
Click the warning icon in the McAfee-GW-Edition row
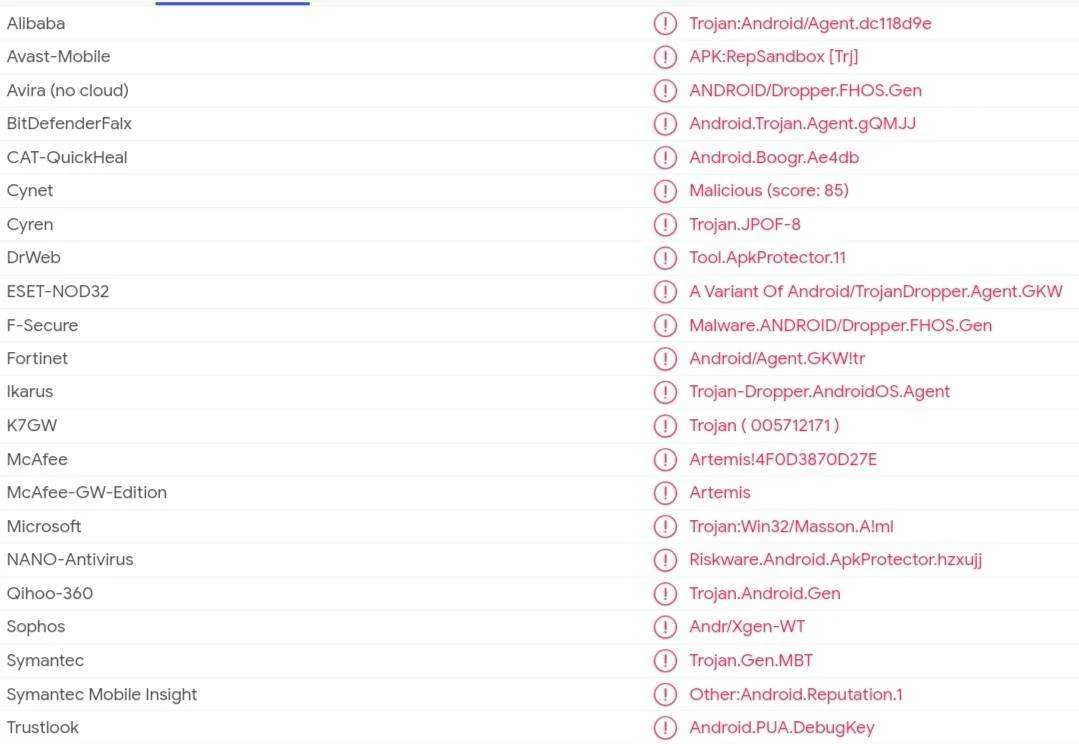pos(665,493)
